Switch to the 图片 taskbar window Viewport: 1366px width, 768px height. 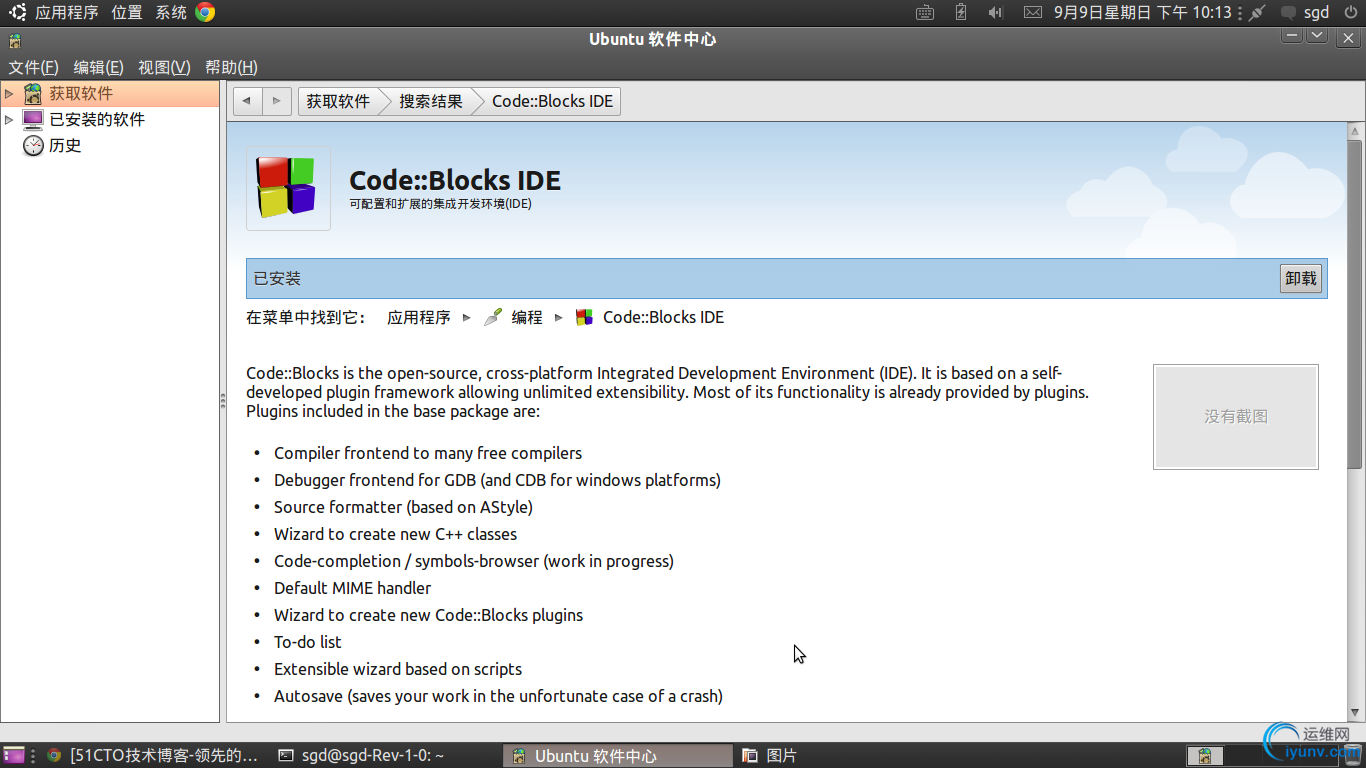point(770,756)
